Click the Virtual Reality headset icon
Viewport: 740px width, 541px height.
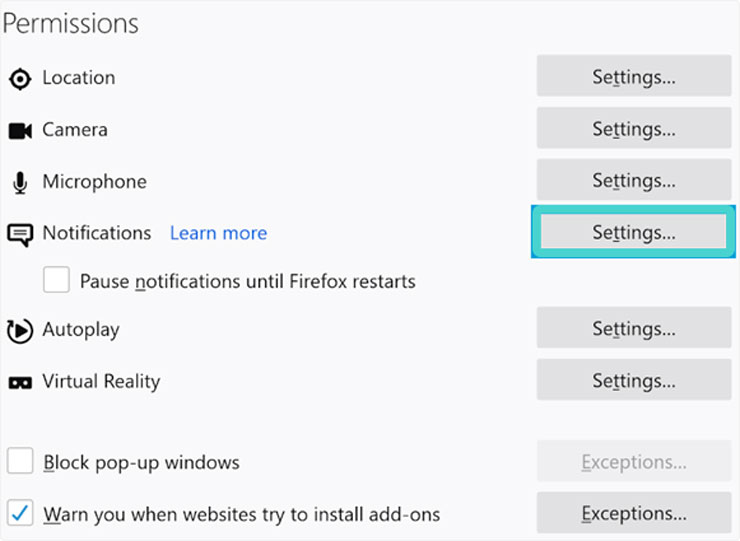pos(20,382)
